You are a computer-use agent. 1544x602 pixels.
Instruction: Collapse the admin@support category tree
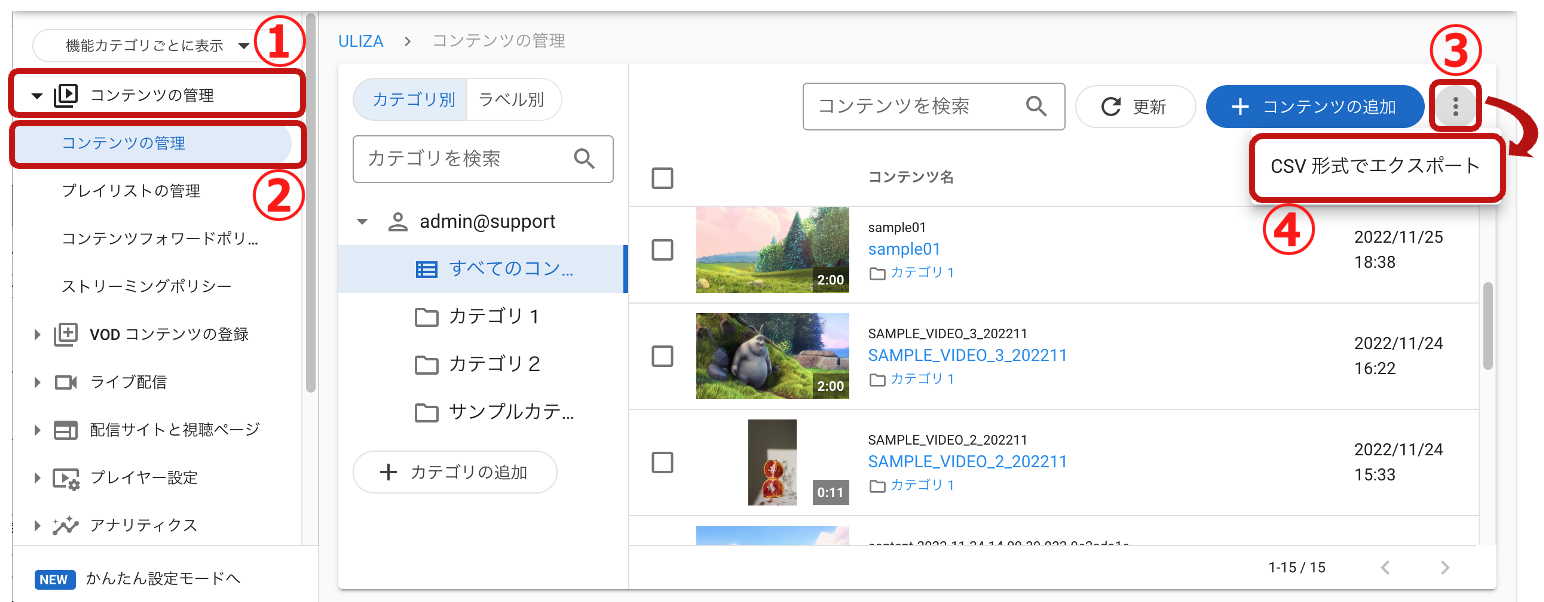click(361, 221)
